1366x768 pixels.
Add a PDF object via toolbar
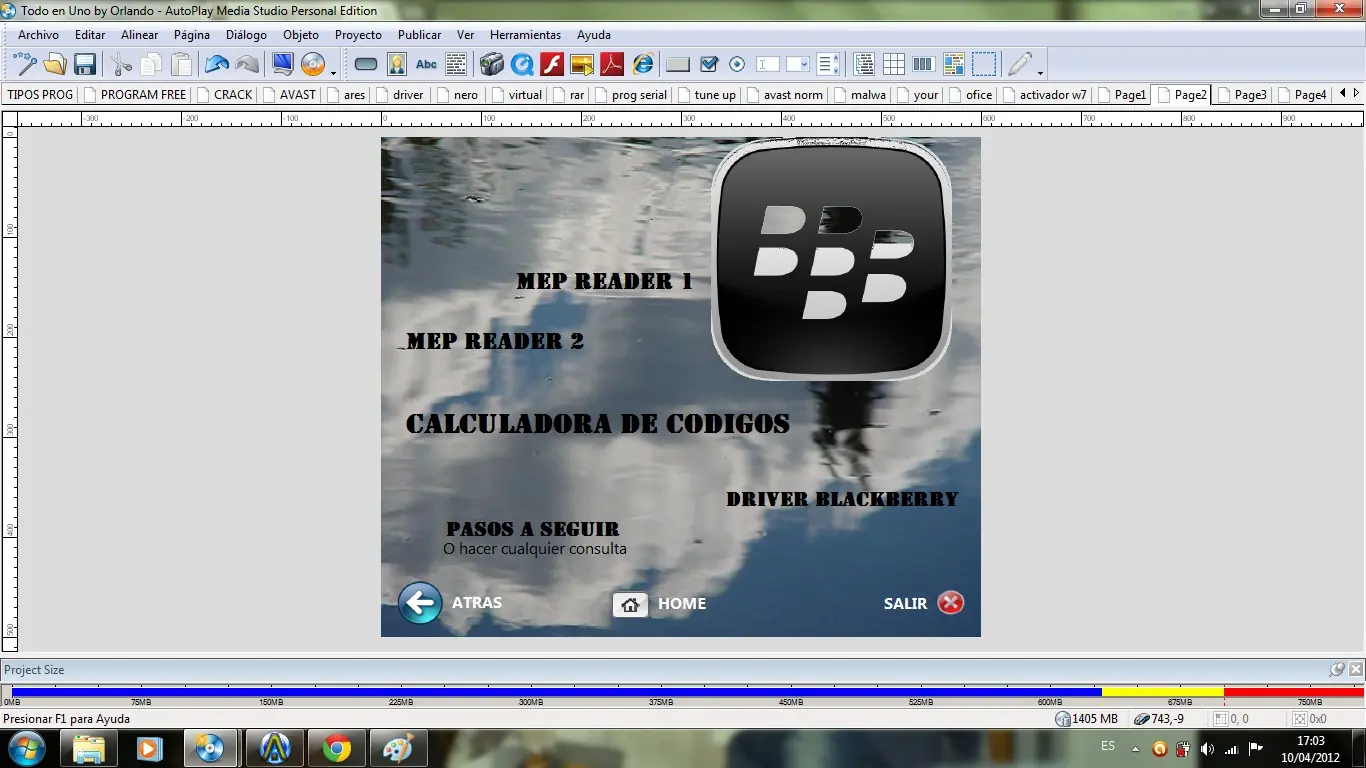pyautogui.click(x=611, y=65)
